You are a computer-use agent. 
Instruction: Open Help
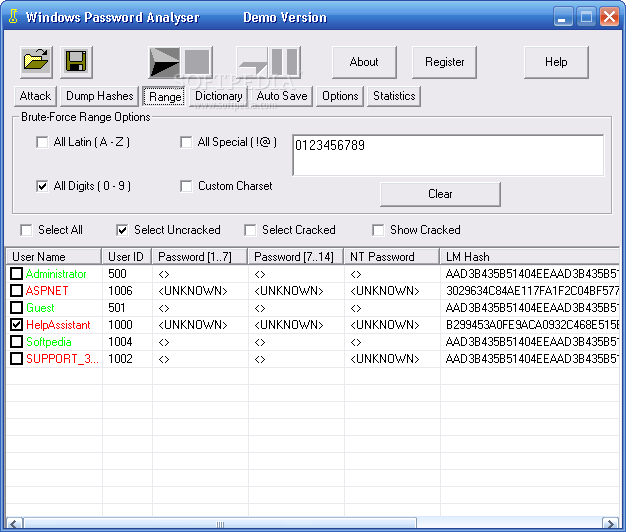point(556,62)
